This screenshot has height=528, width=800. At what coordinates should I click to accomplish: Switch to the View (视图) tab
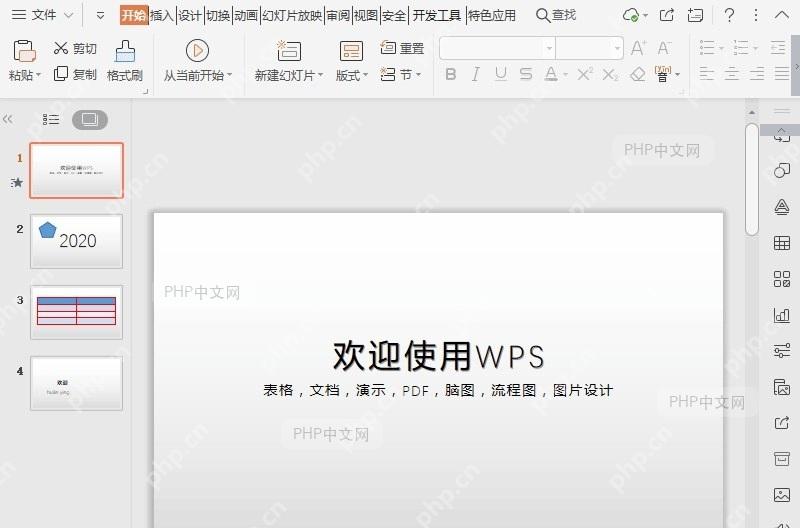tap(366, 15)
